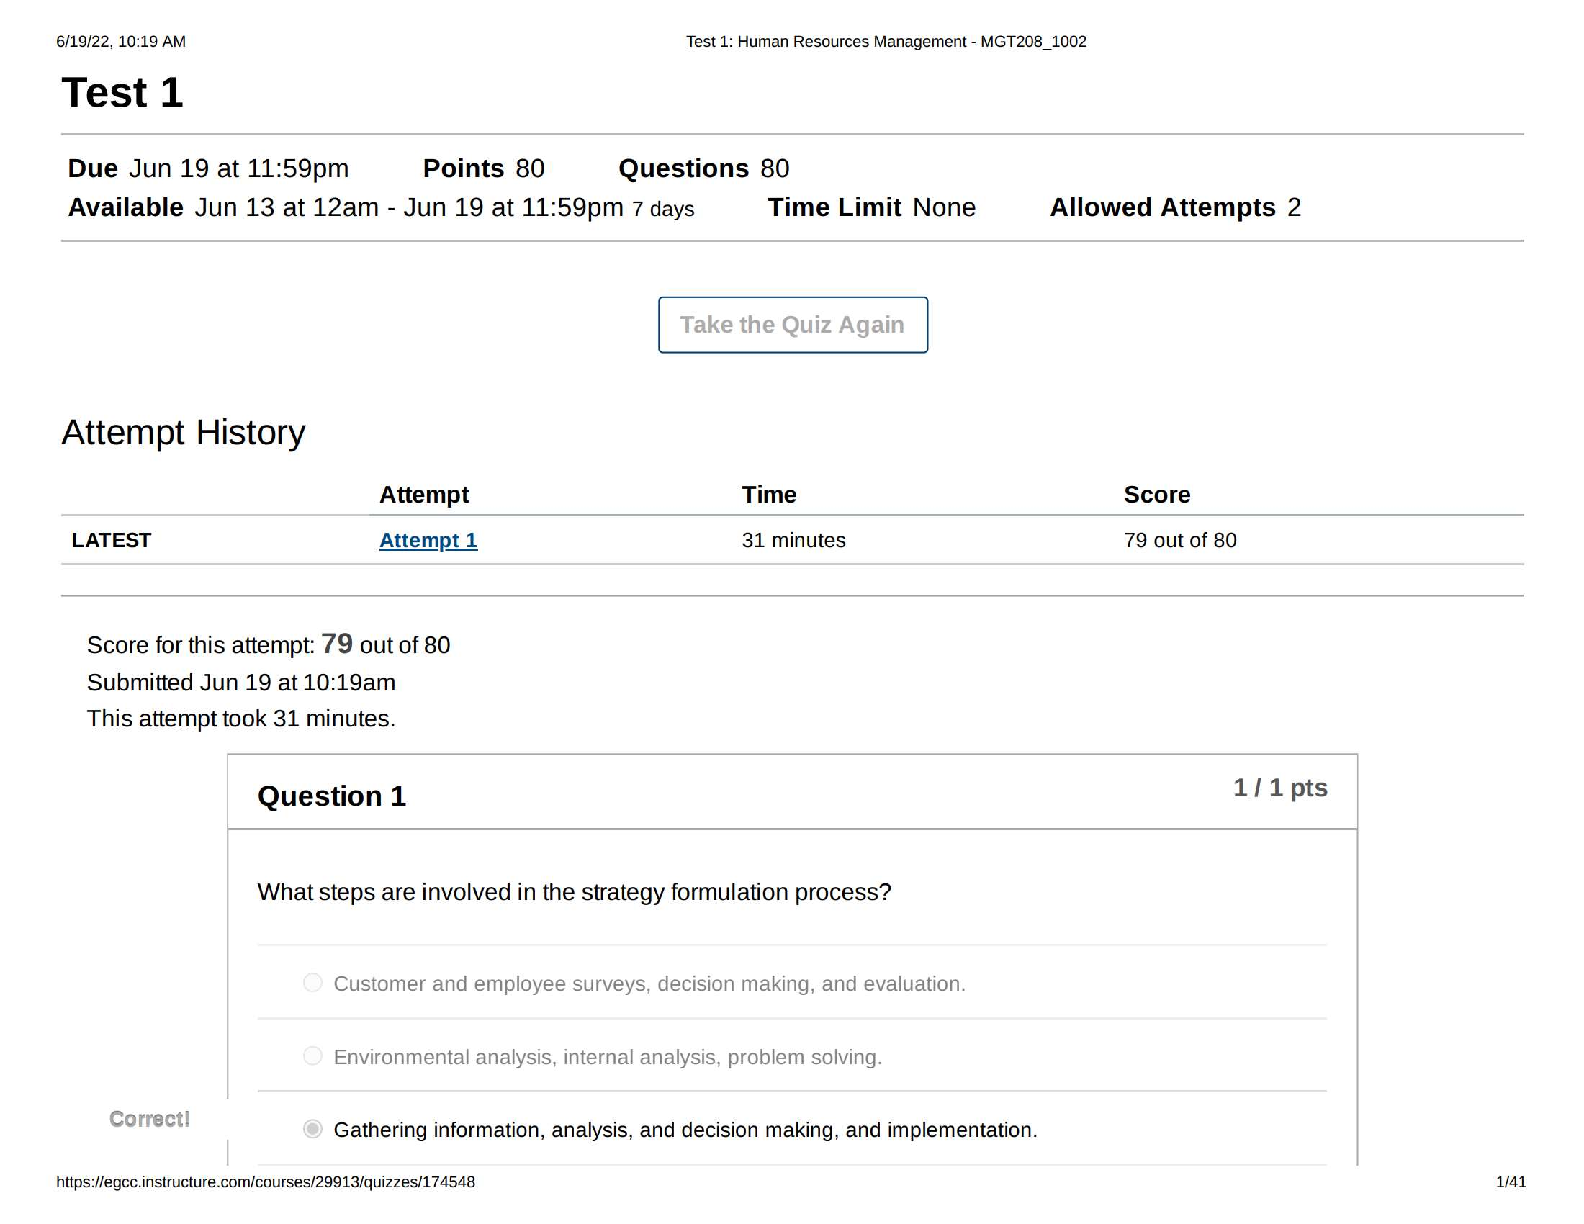1584x1224 pixels.
Task: Click the quiz URL in the page footer
Action: 266,1182
